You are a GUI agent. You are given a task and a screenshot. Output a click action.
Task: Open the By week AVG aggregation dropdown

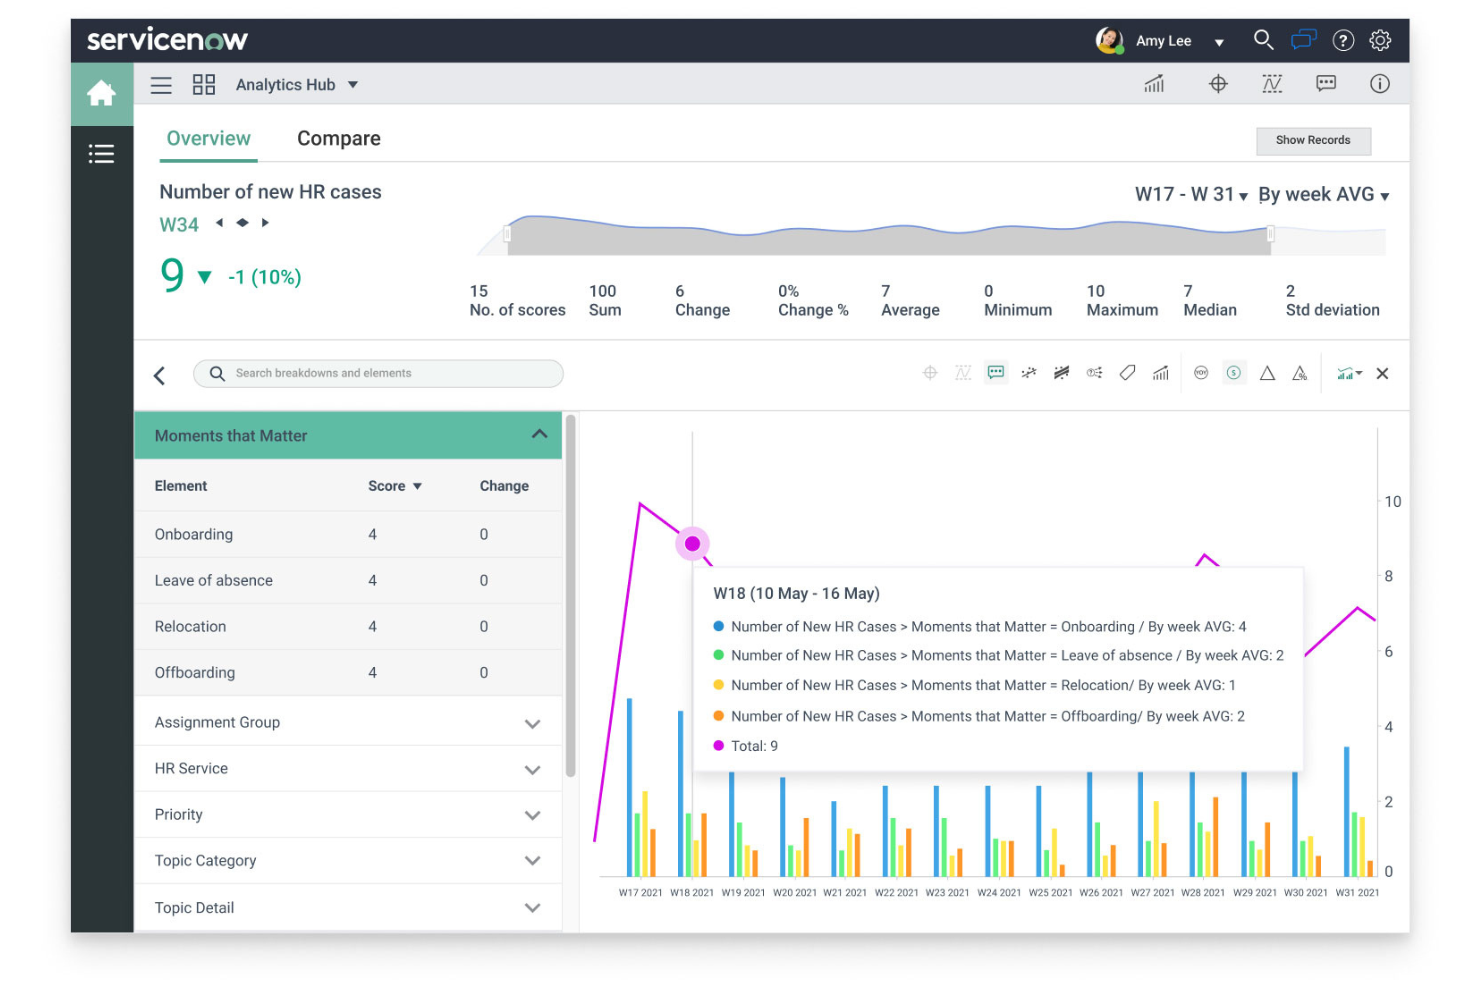coord(1324,195)
